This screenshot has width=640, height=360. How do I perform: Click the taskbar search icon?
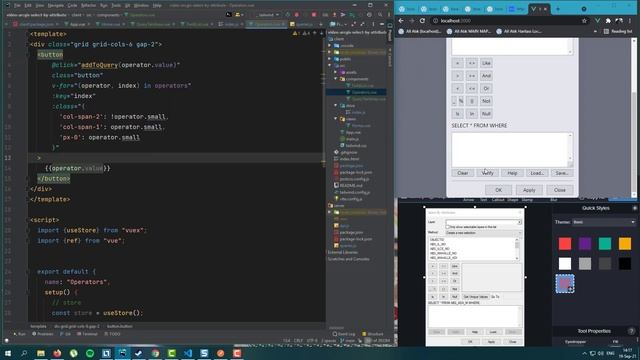pos(24,353)
